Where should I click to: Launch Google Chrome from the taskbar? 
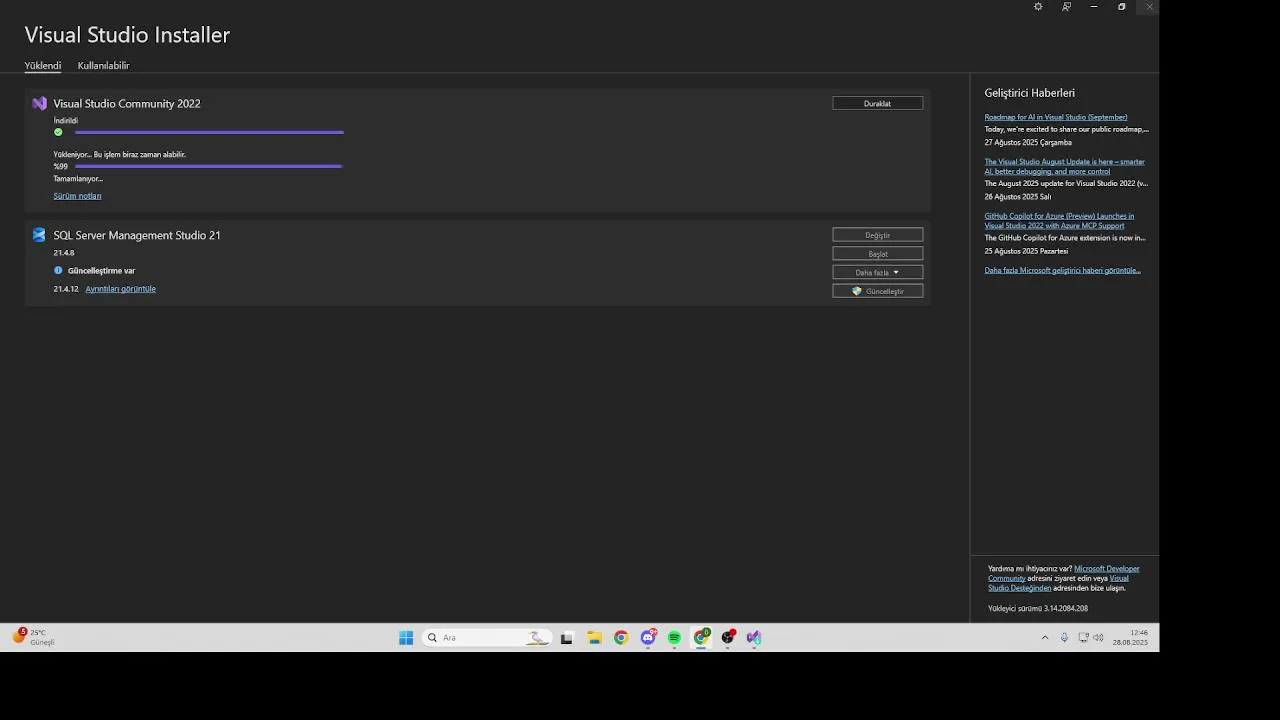[x=621, y=638]
